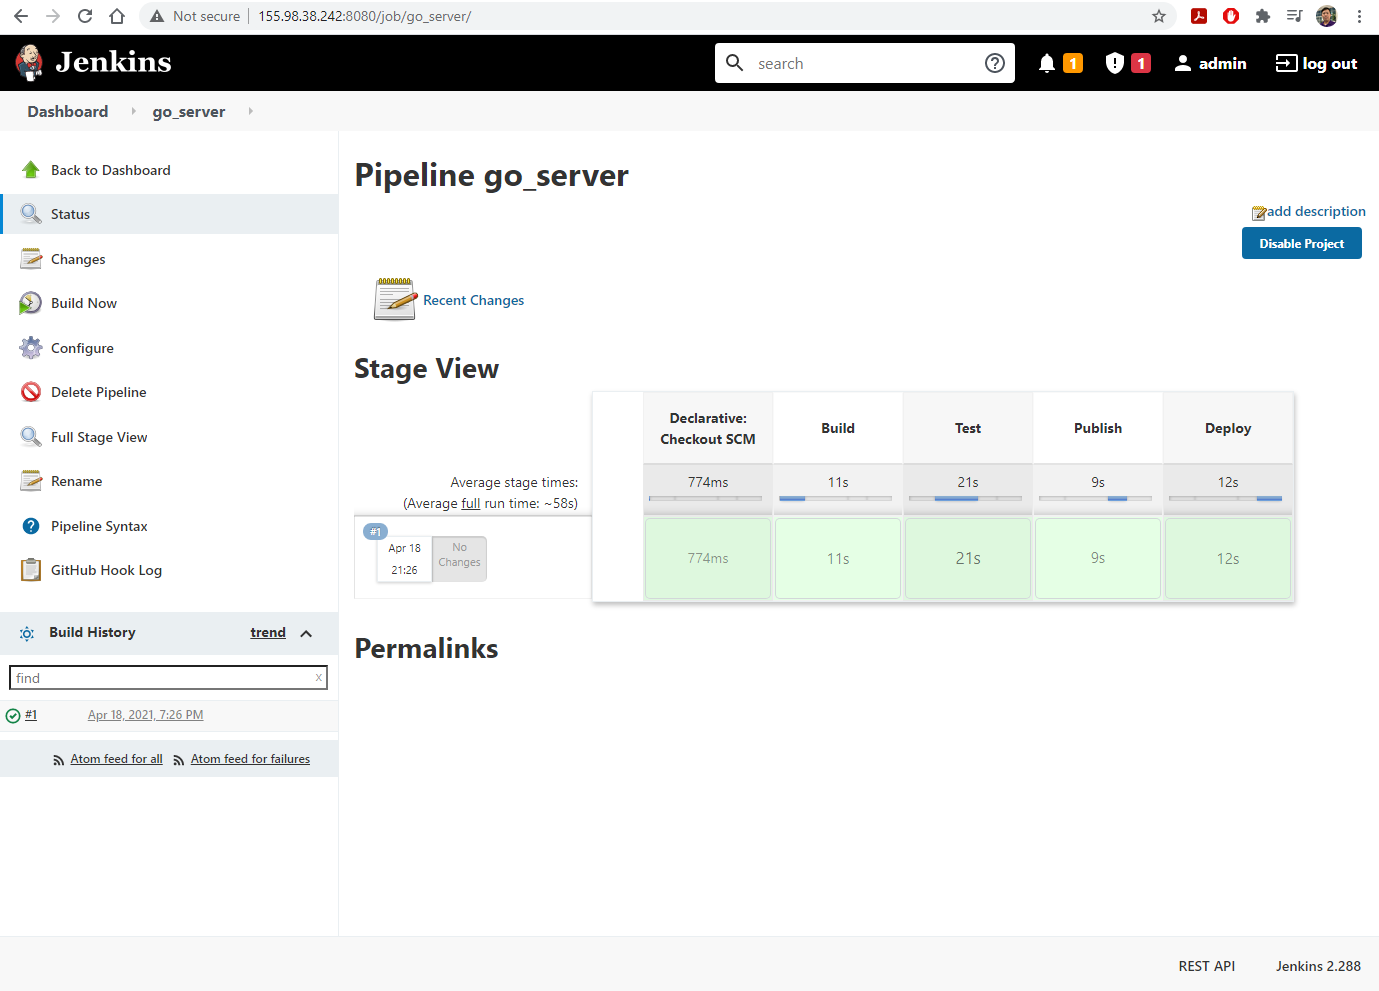
Task: Open the Recent Changes link
Action: pos(473,300)
